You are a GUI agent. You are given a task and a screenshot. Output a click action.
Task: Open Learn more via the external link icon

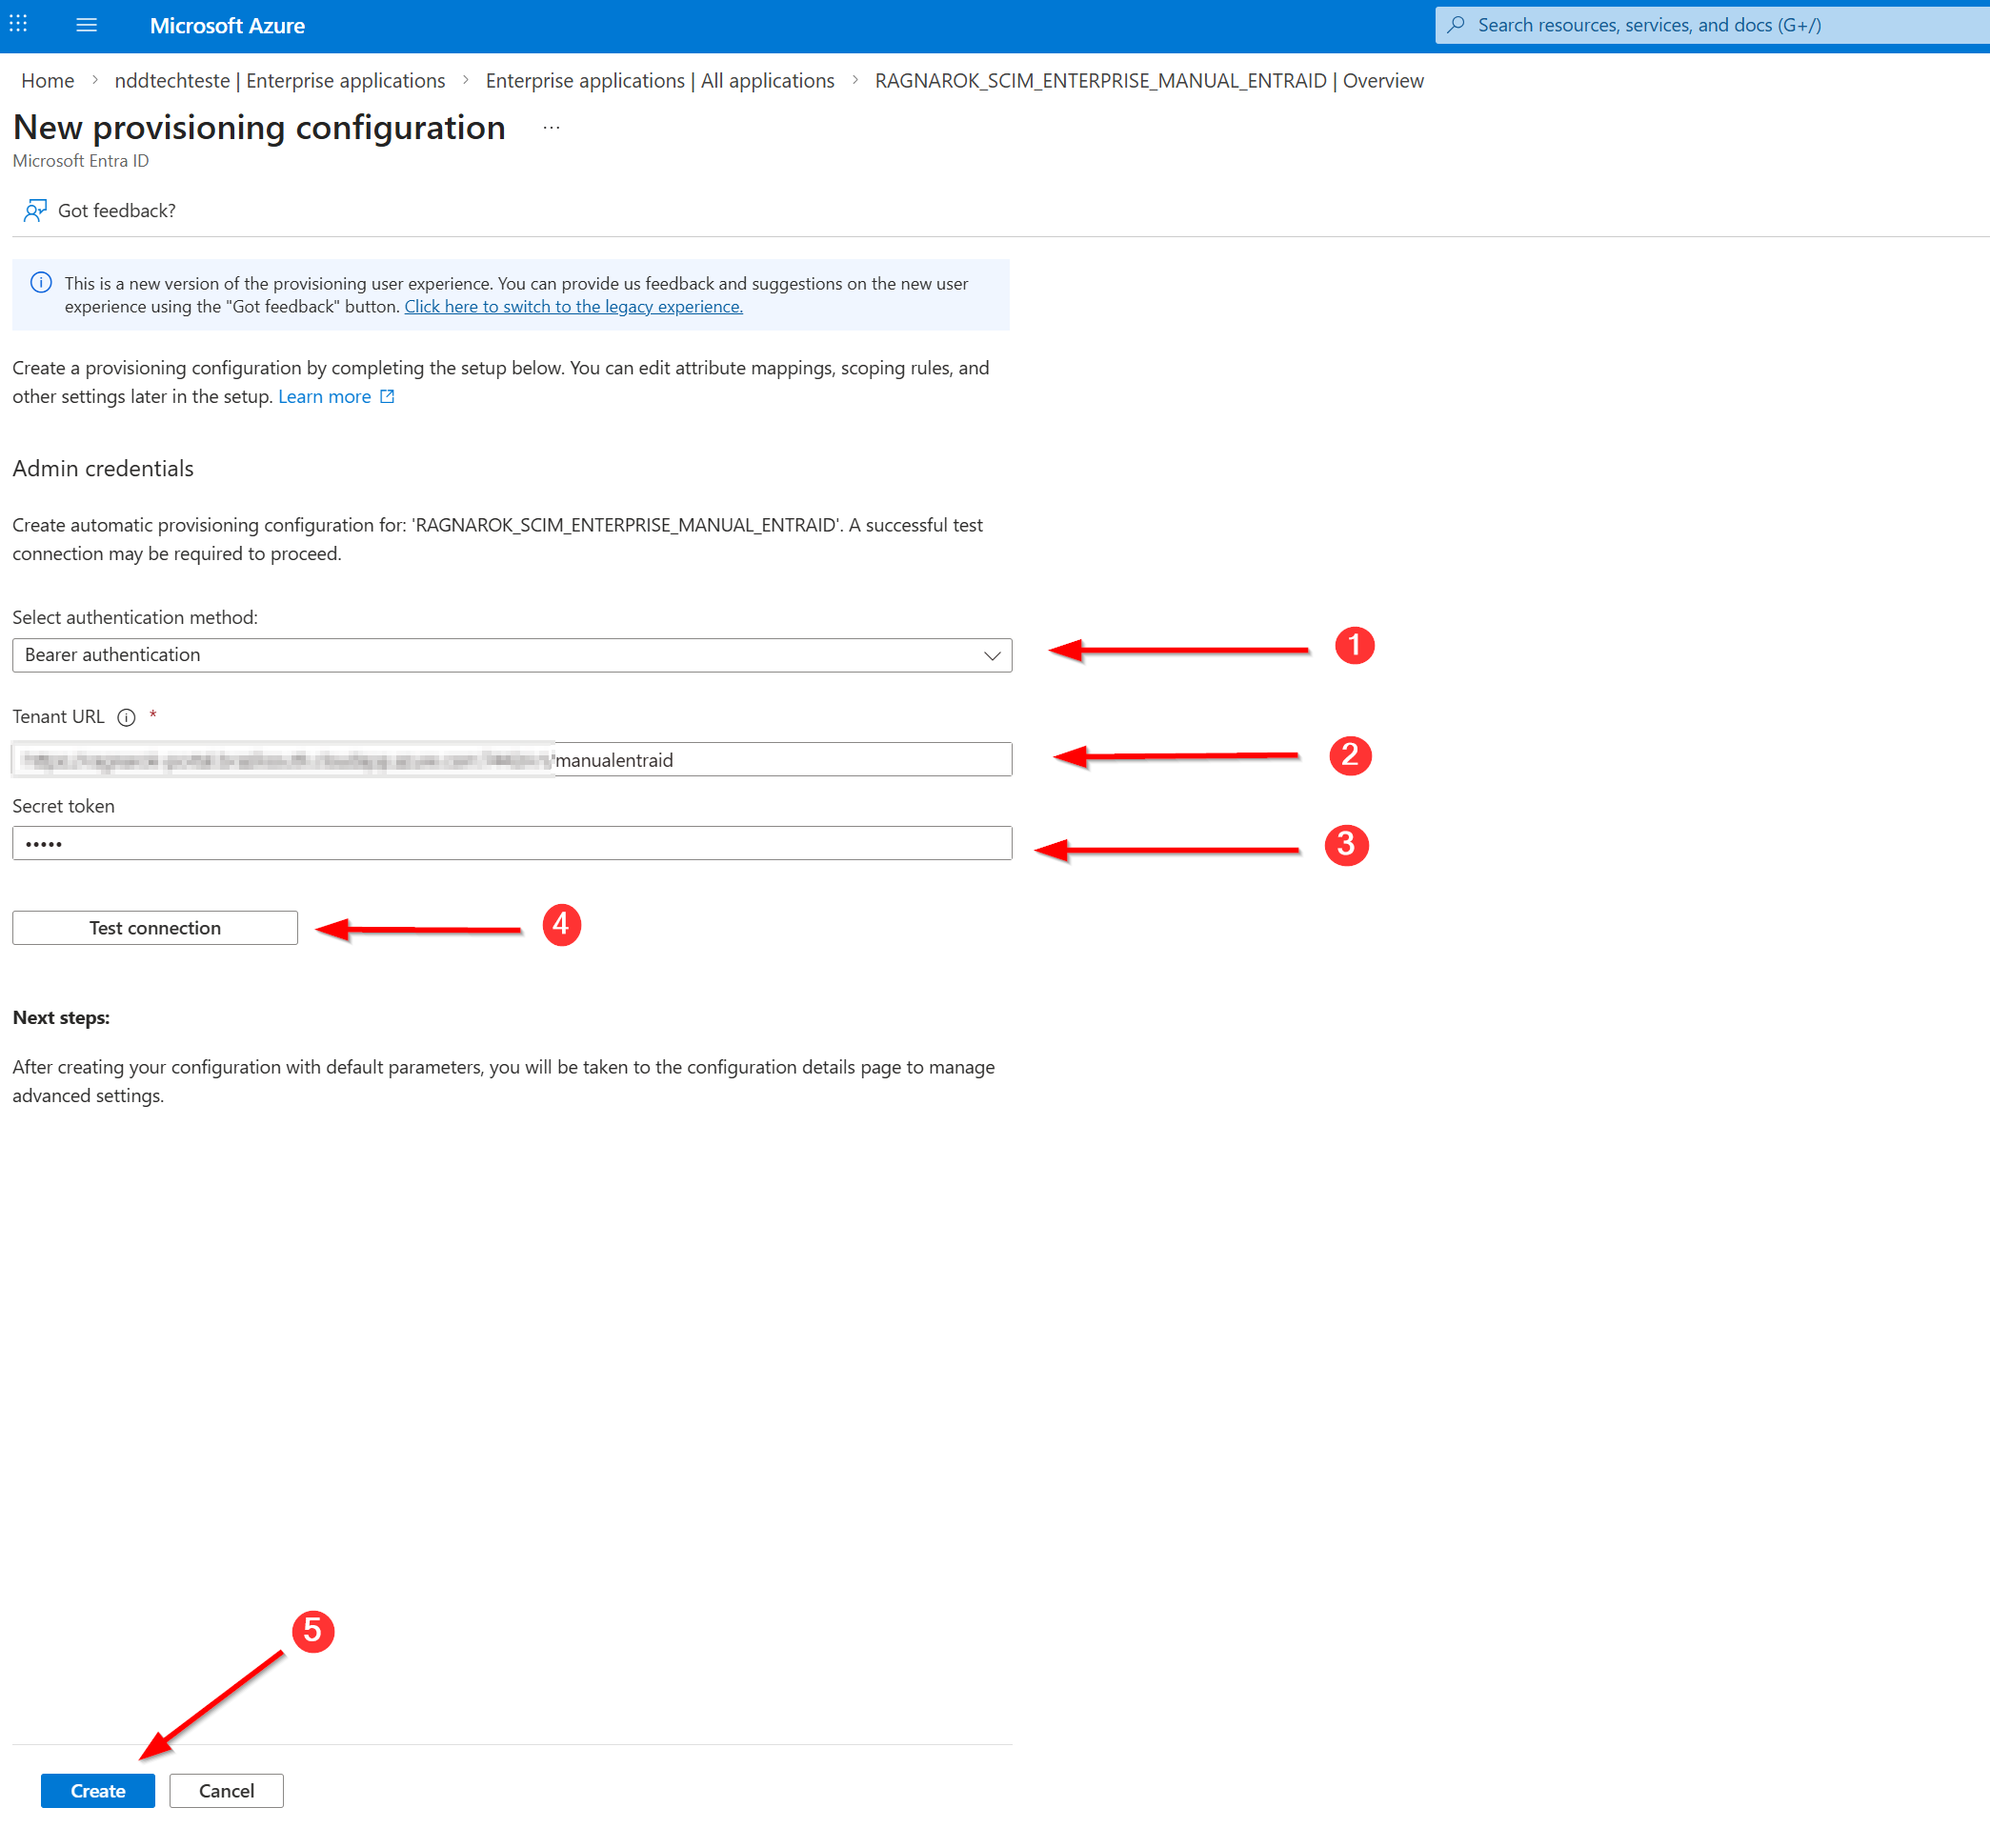click(x=388, y=396)
